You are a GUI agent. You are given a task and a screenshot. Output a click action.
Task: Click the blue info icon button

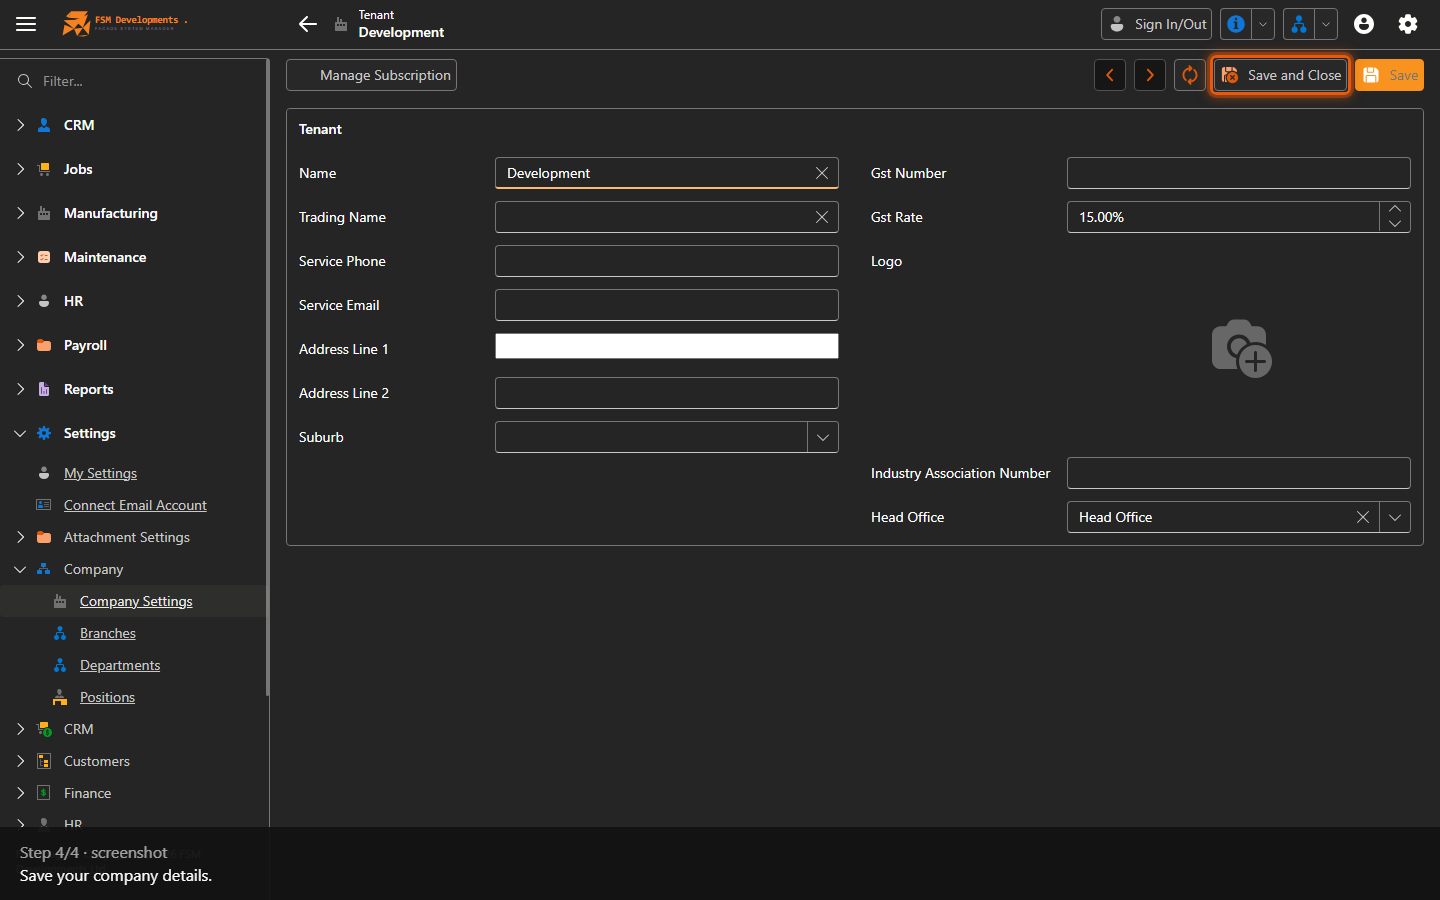coord(1236,24)
